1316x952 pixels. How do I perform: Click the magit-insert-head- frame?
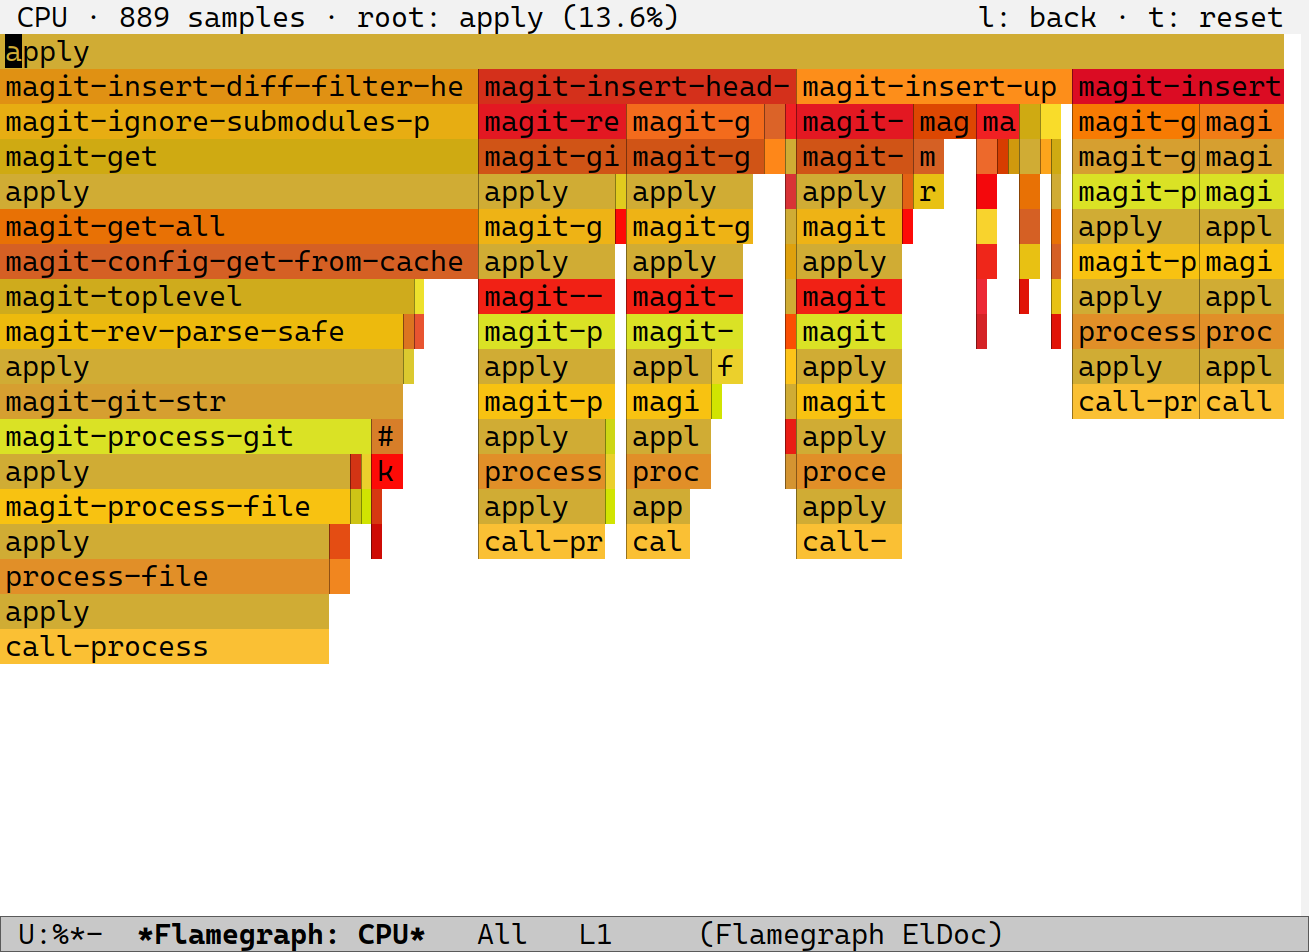[637, 87]
